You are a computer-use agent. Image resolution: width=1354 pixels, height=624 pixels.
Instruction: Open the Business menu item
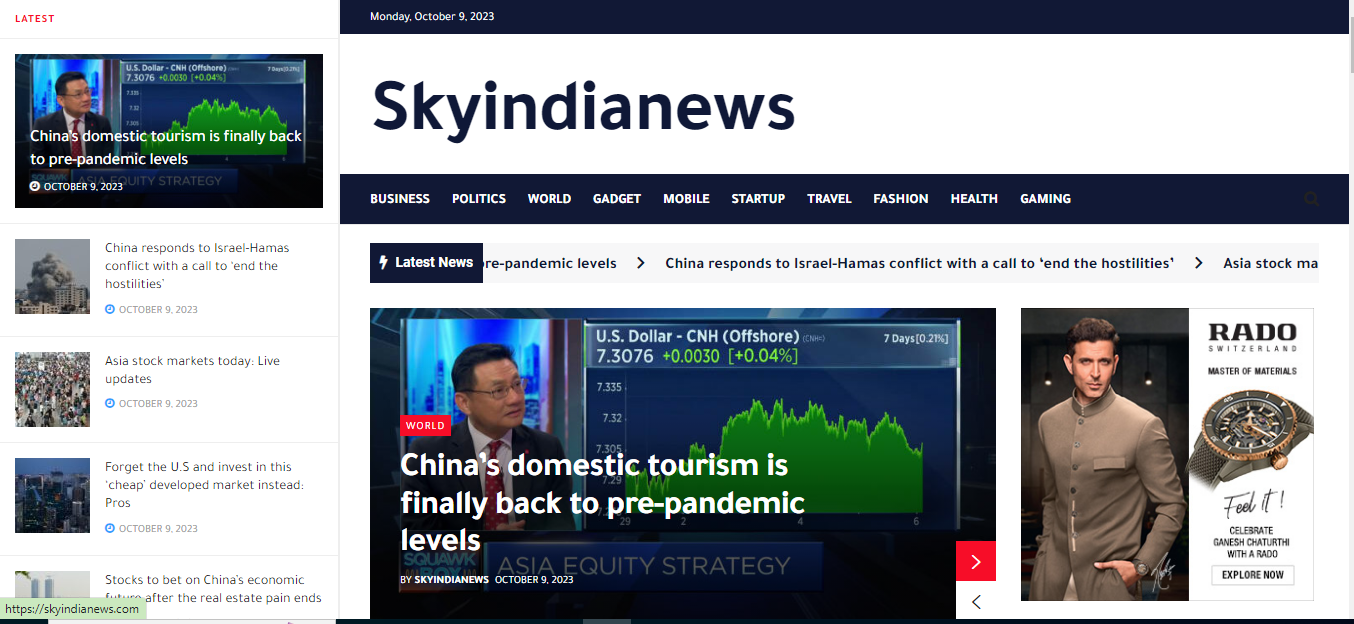coord(400,199)
